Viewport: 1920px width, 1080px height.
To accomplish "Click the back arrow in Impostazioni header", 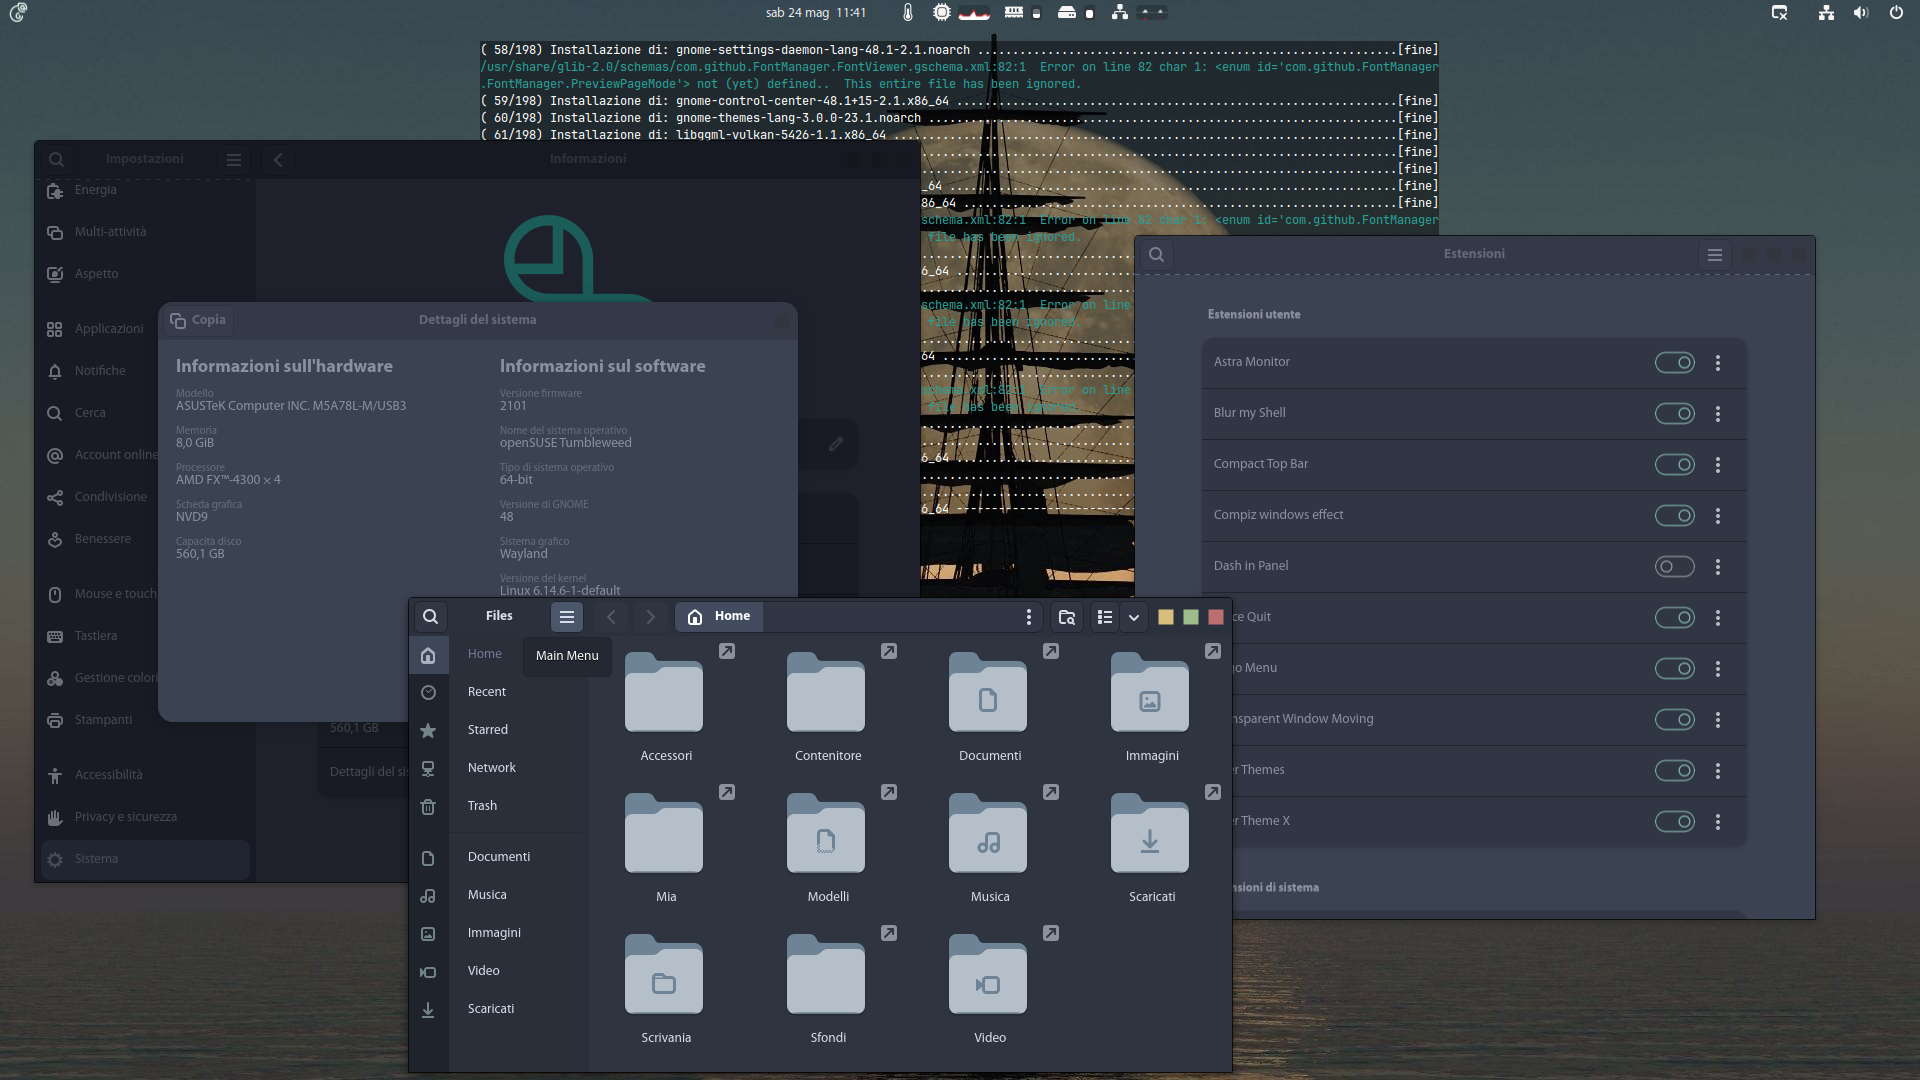I will (278, 160).
